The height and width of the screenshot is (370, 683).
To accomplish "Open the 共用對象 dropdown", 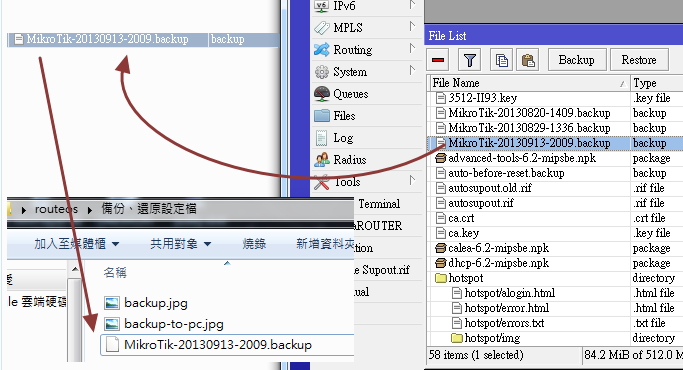I will click(x=181, y=244).
